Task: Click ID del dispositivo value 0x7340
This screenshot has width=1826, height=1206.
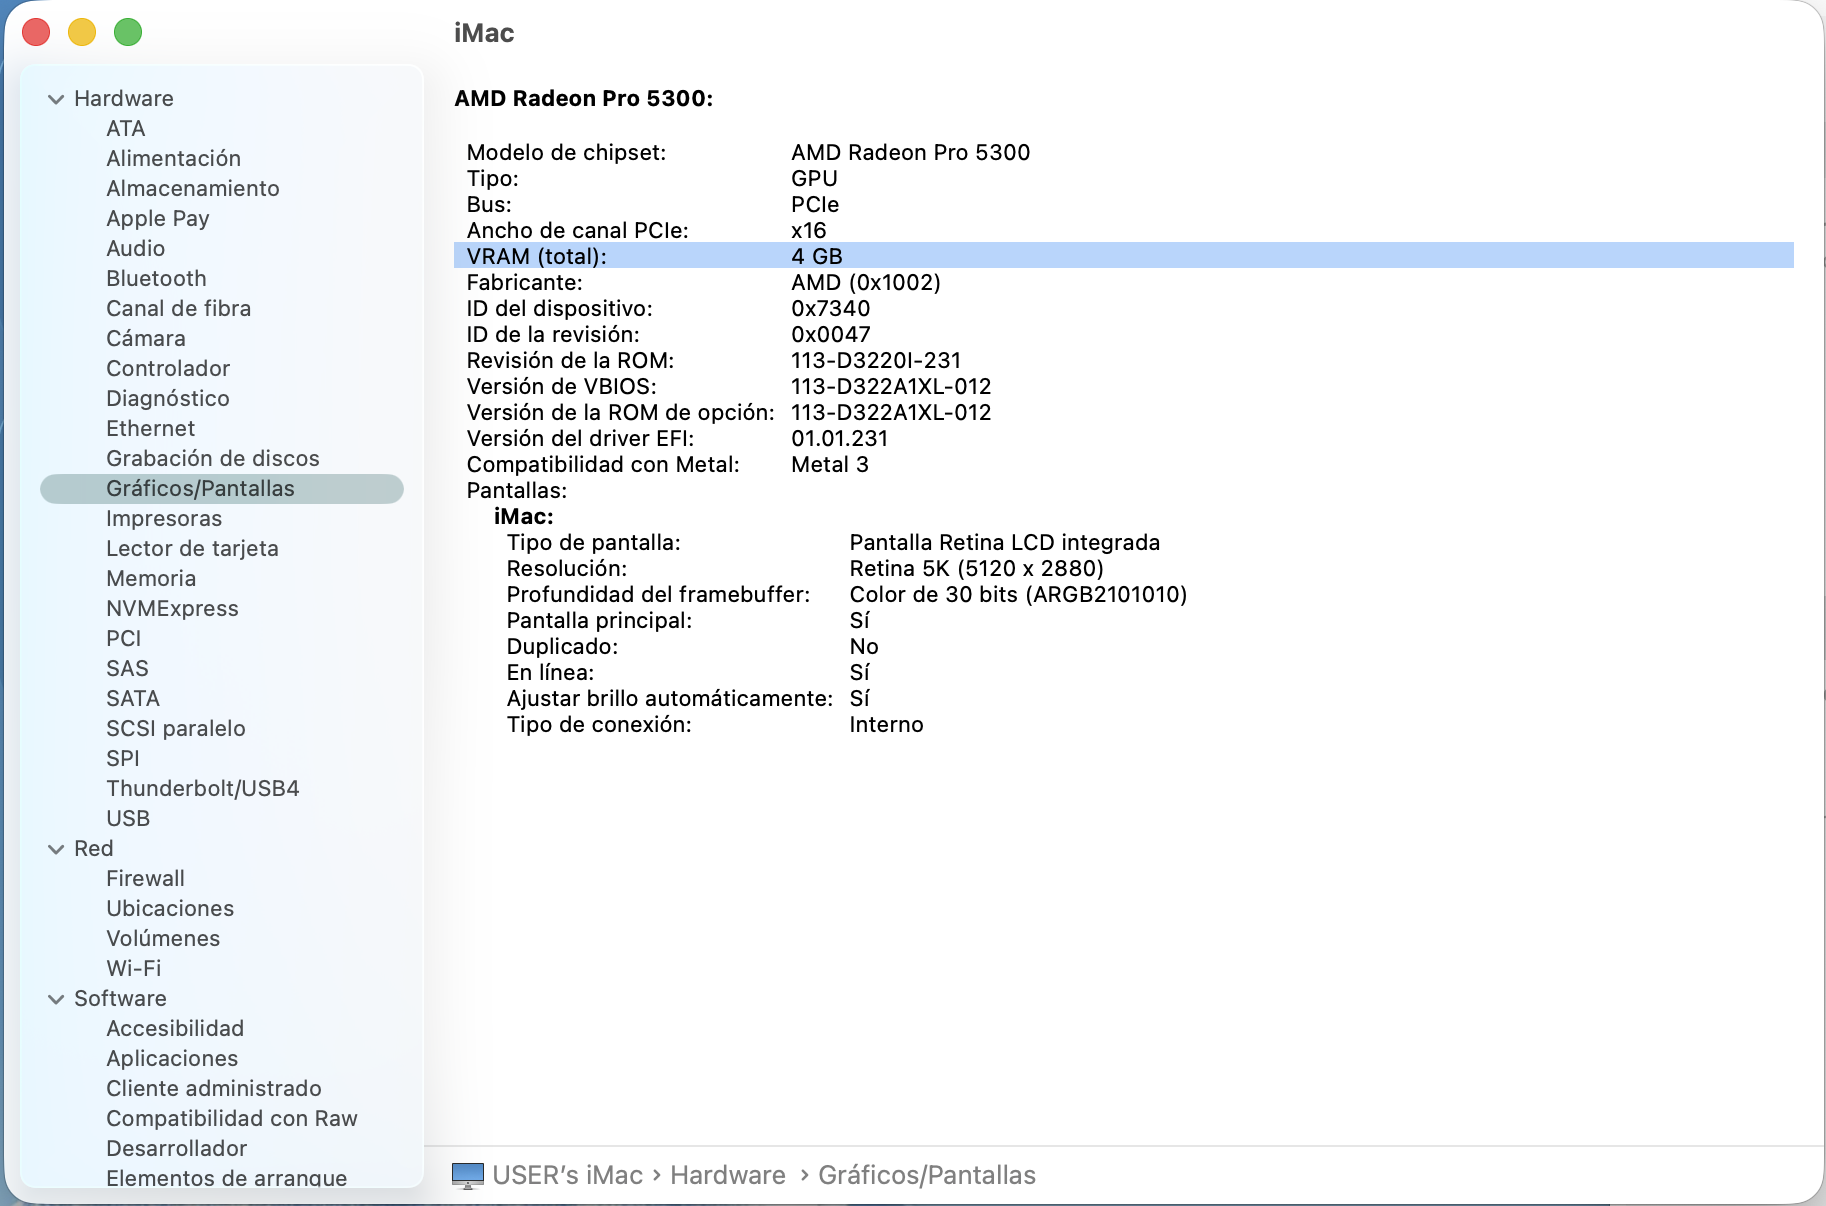Action: [x=831, y=308]
